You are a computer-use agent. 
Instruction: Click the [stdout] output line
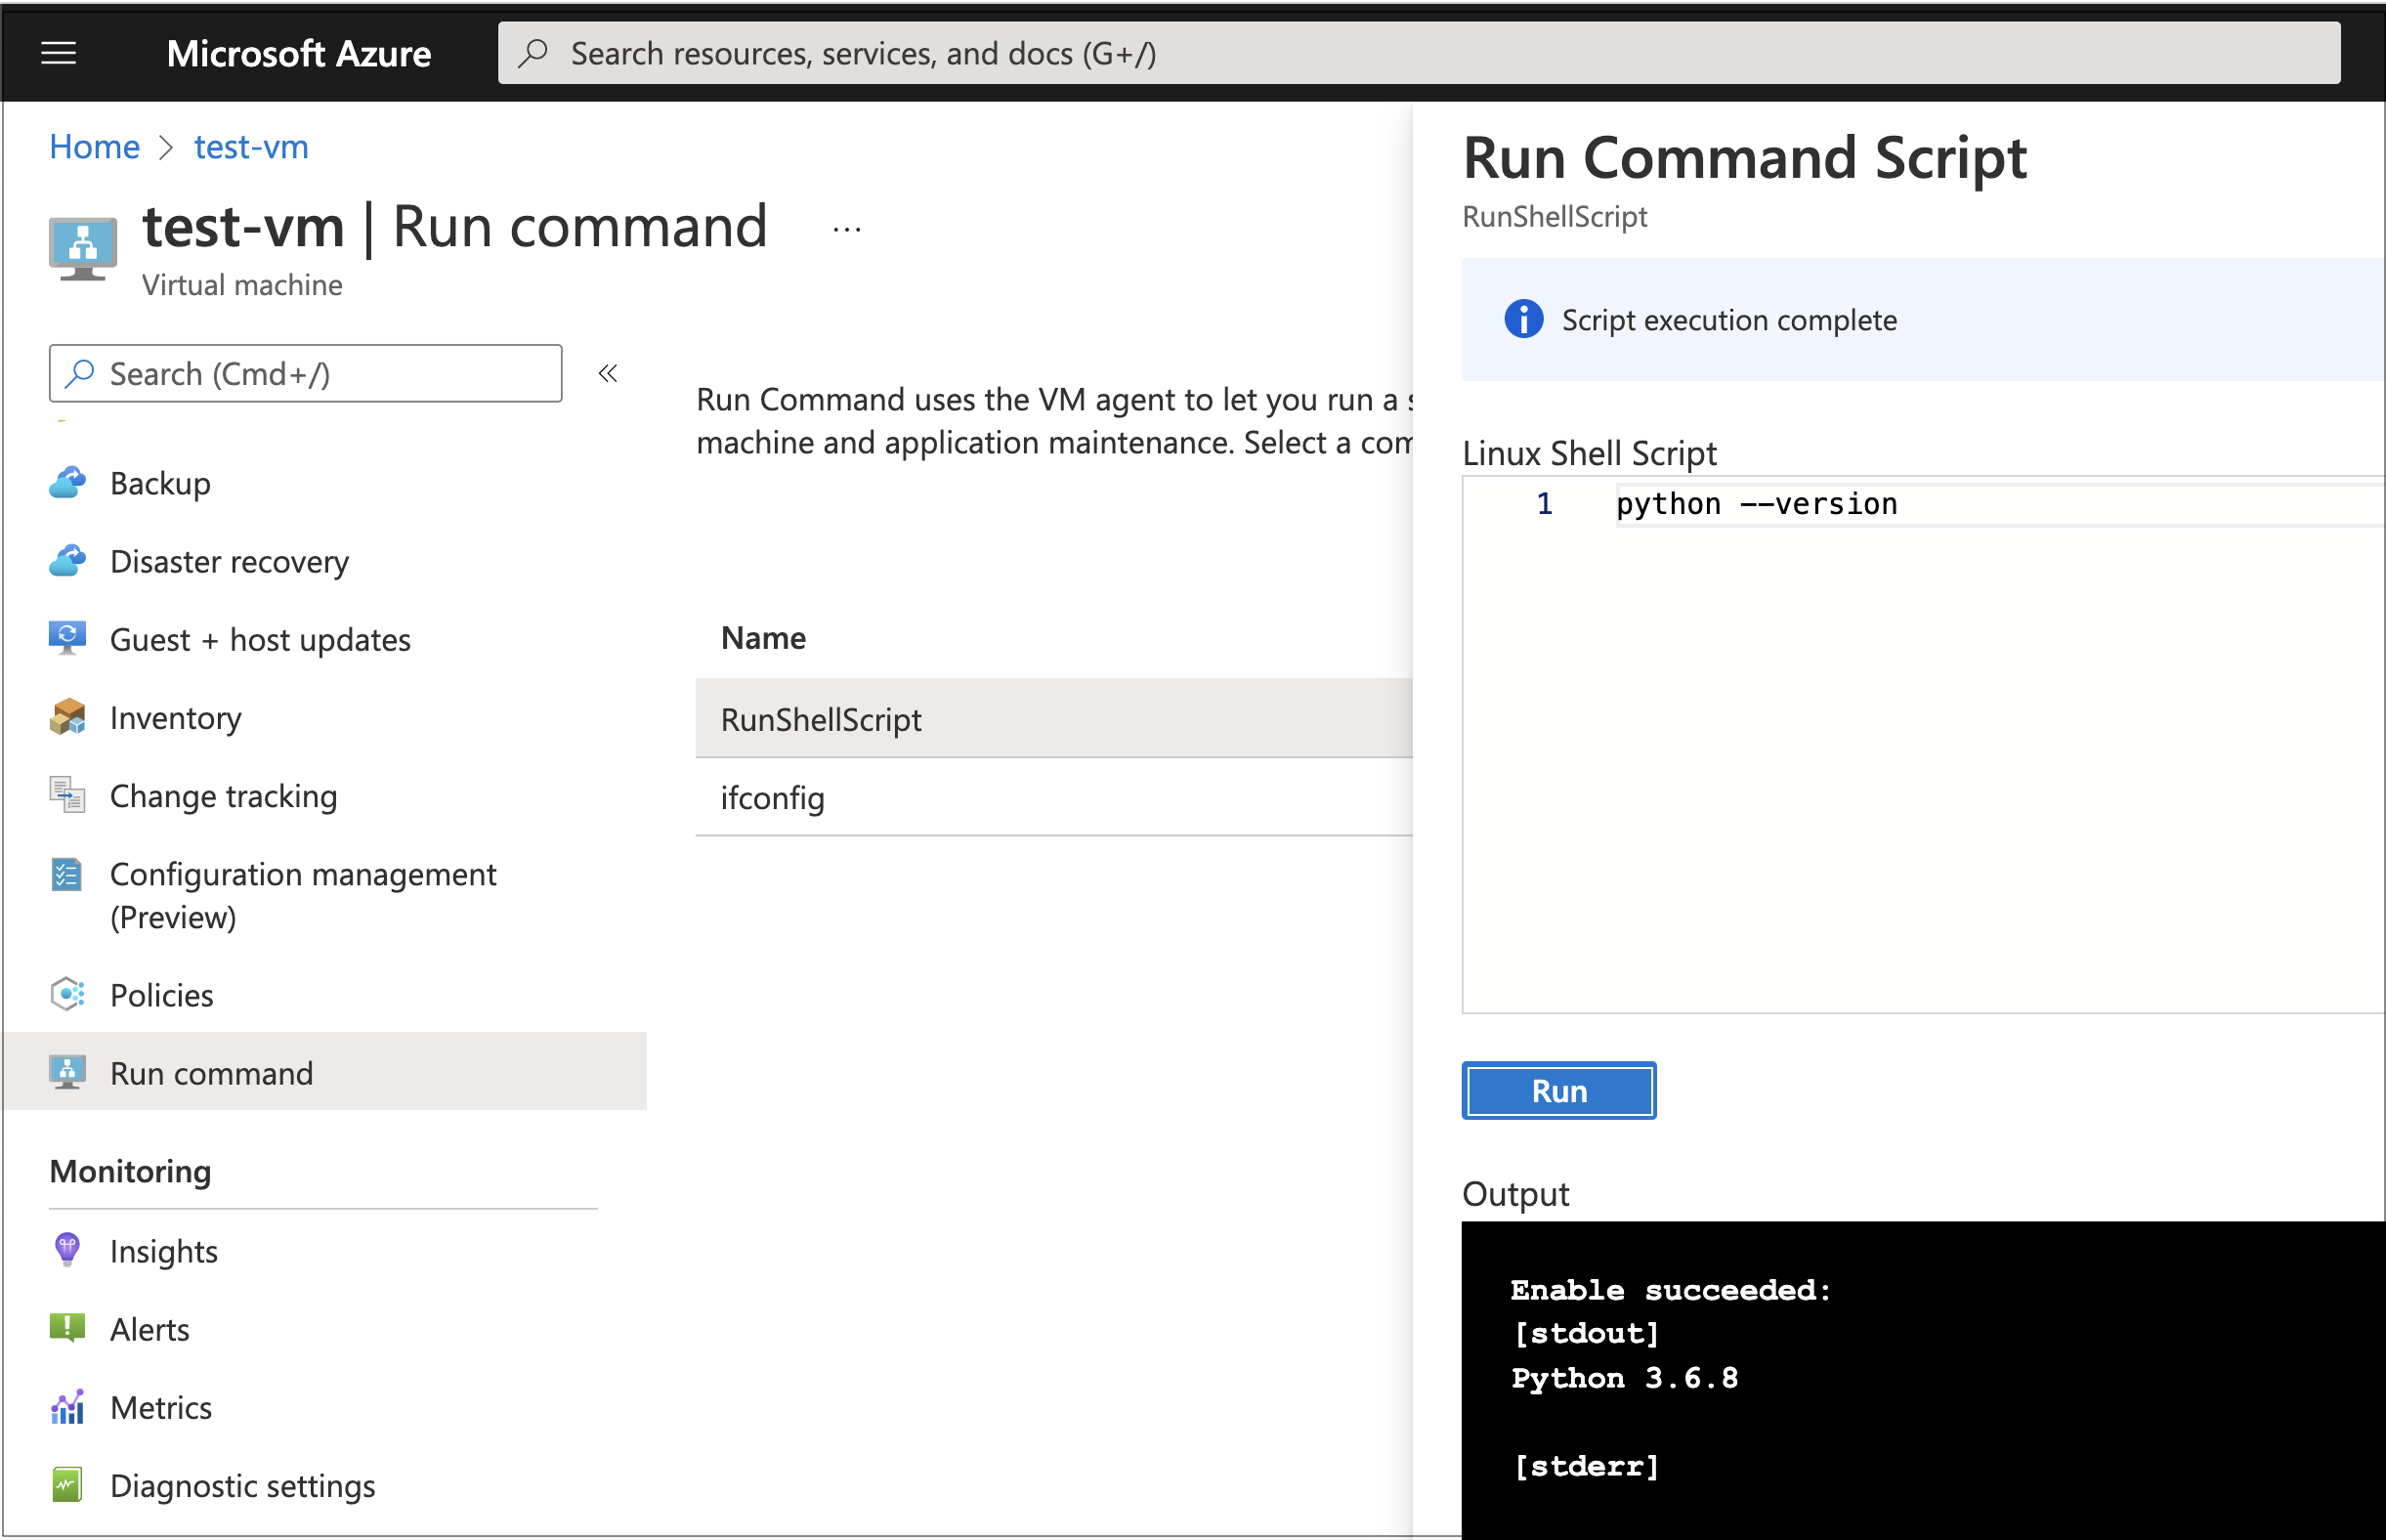point(1586,1334)
